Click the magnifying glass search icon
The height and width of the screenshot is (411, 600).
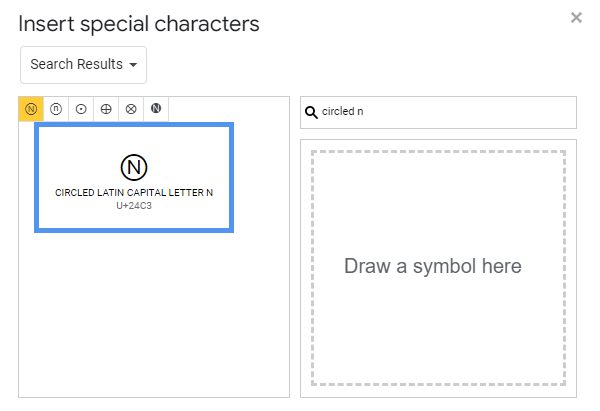point(311,112)
